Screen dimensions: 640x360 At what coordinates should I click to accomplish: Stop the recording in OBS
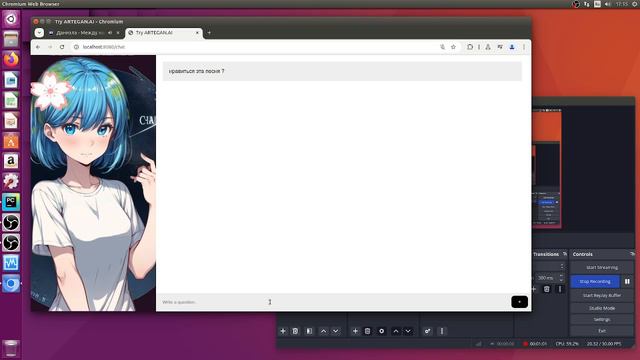pos(595,281)
